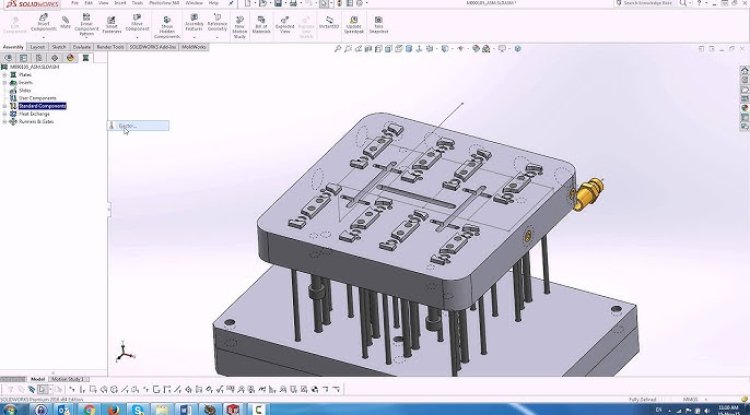Expand the Heat Exchange tree node

coord(5,114)
